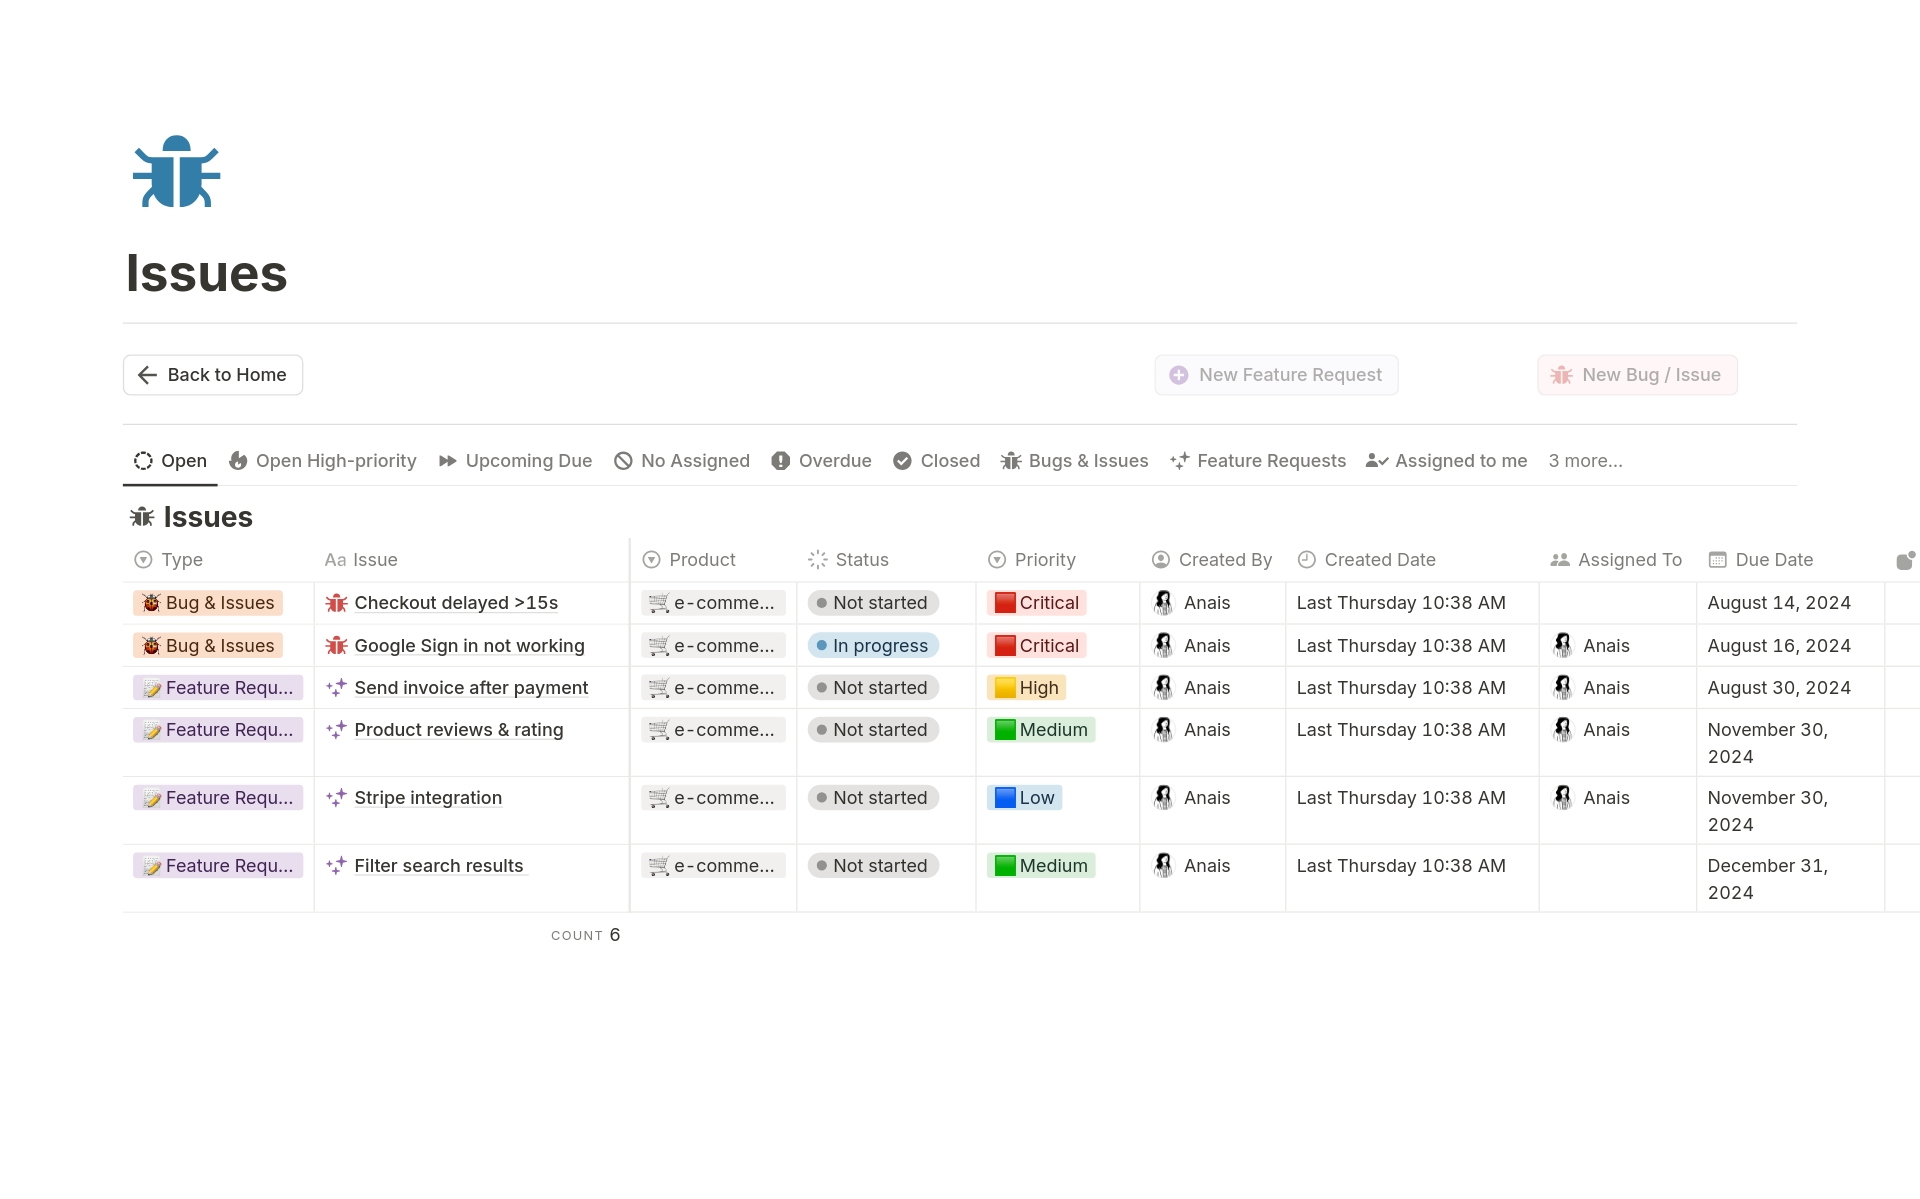This screenshot has width=1920, height=1199.
Task: Click the sparkle icon beside Stripe integration
Action: tap(336, 798)
